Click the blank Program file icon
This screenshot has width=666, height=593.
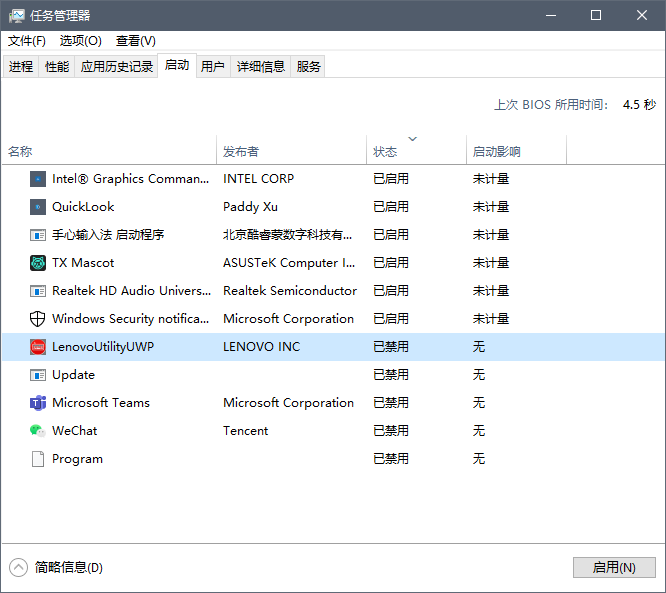click(38, 459)
